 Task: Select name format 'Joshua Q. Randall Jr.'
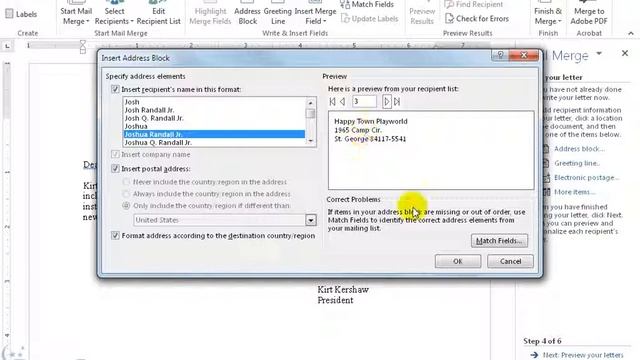(x=214, y=142)
